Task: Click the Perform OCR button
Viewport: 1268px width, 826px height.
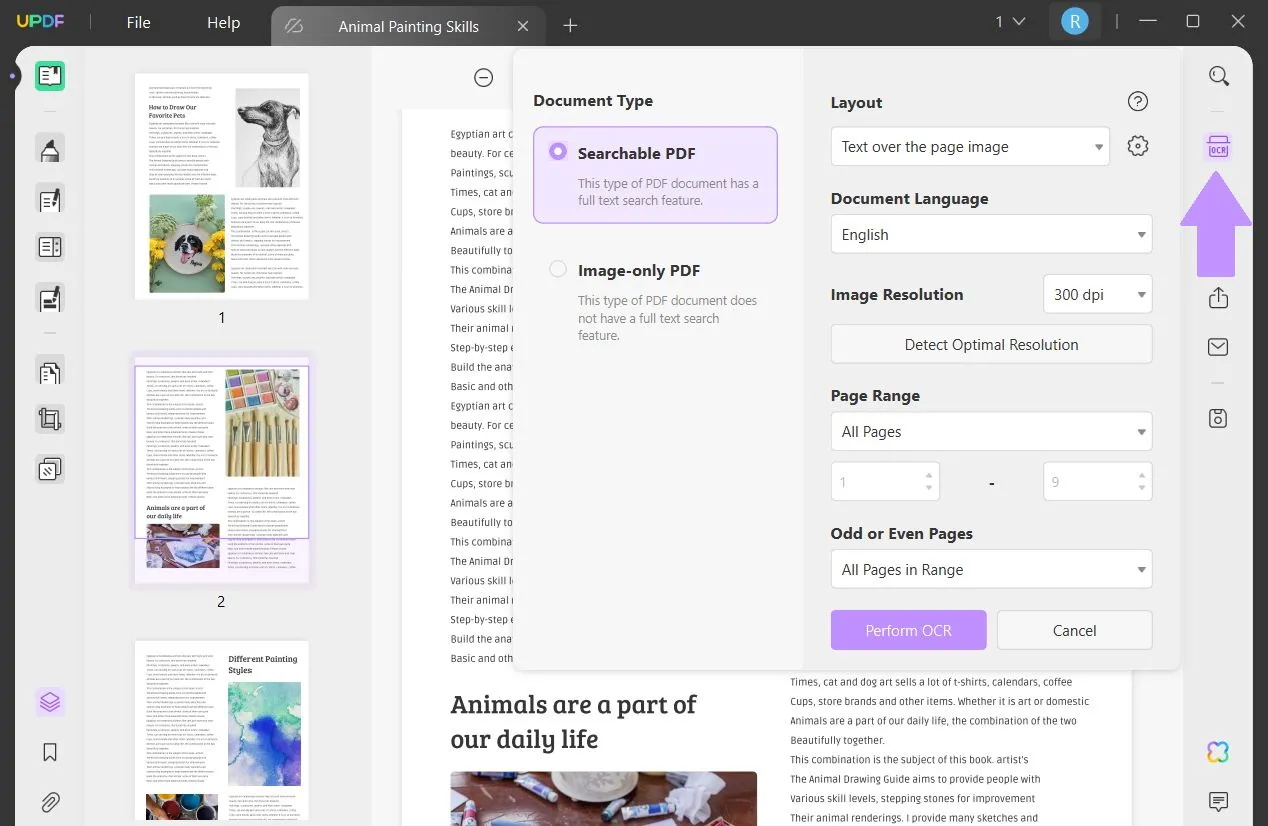Action: point(908,630)
